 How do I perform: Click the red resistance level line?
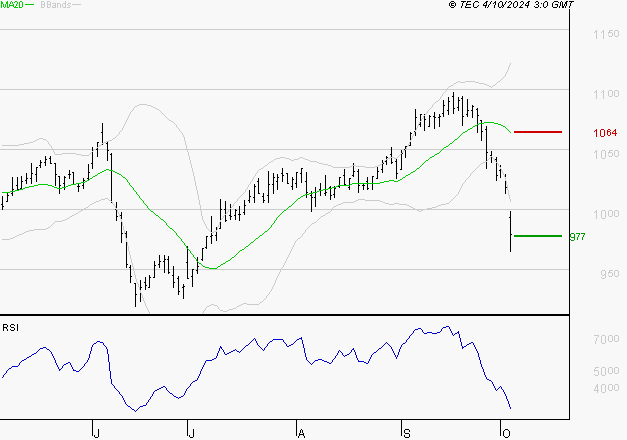pyautogui.click(x=538, y=132)
